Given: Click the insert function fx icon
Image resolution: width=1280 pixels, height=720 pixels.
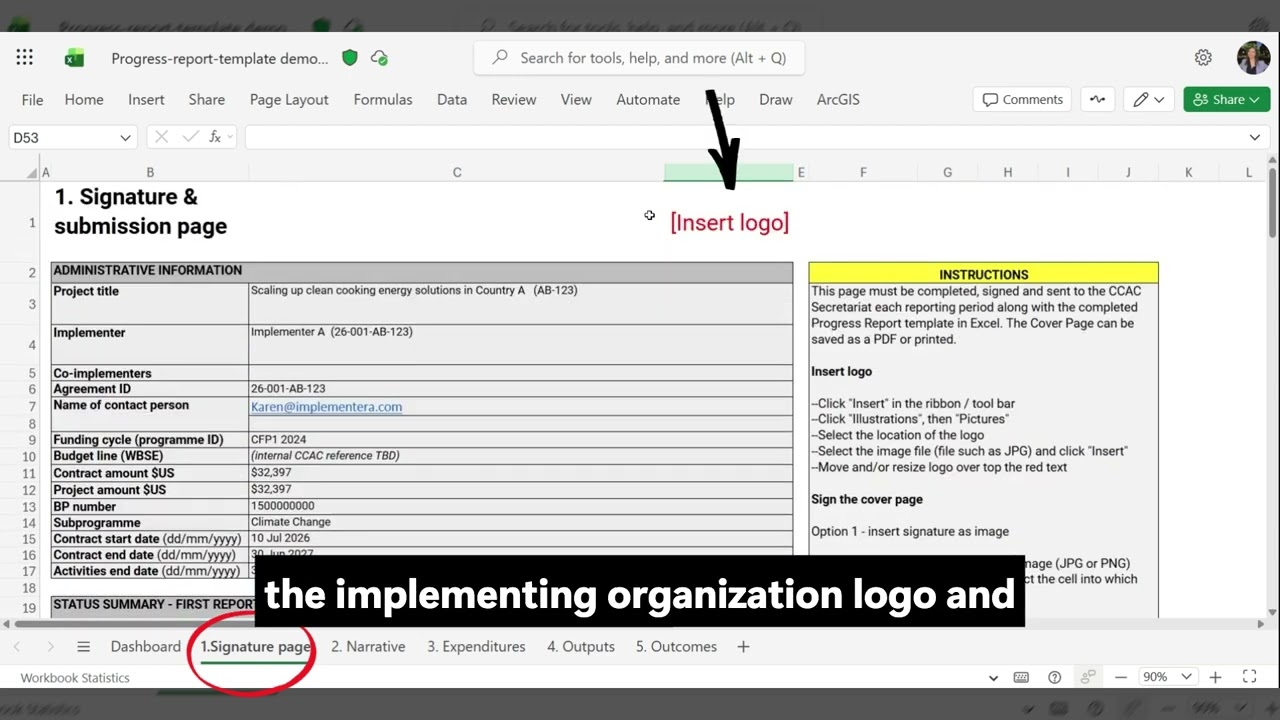Looking at the screenshot, I should pos(215,137).
